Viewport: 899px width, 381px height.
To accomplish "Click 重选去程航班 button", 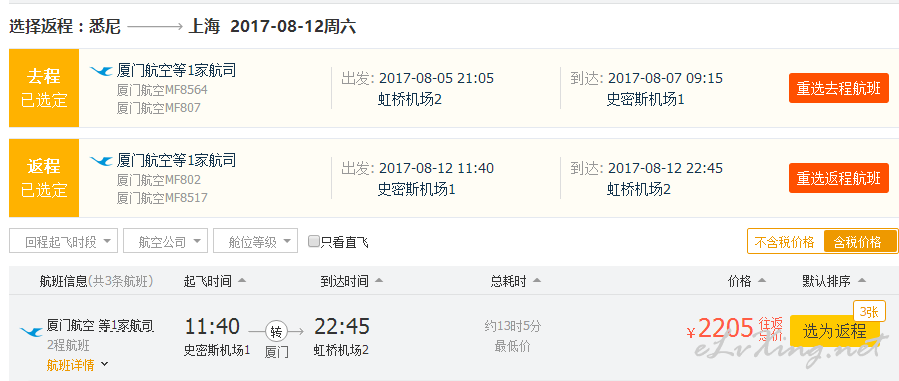I will 838,88.
